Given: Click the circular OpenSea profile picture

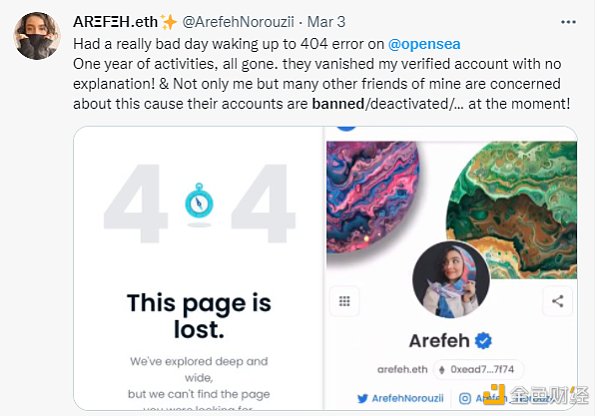Looking at the screenshot, I should point(450,278).
